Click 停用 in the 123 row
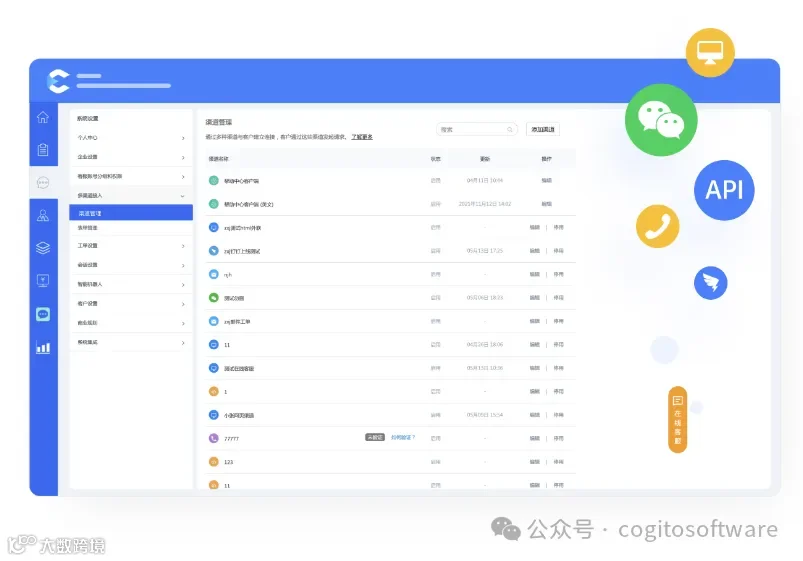 (x=559, y=462)
